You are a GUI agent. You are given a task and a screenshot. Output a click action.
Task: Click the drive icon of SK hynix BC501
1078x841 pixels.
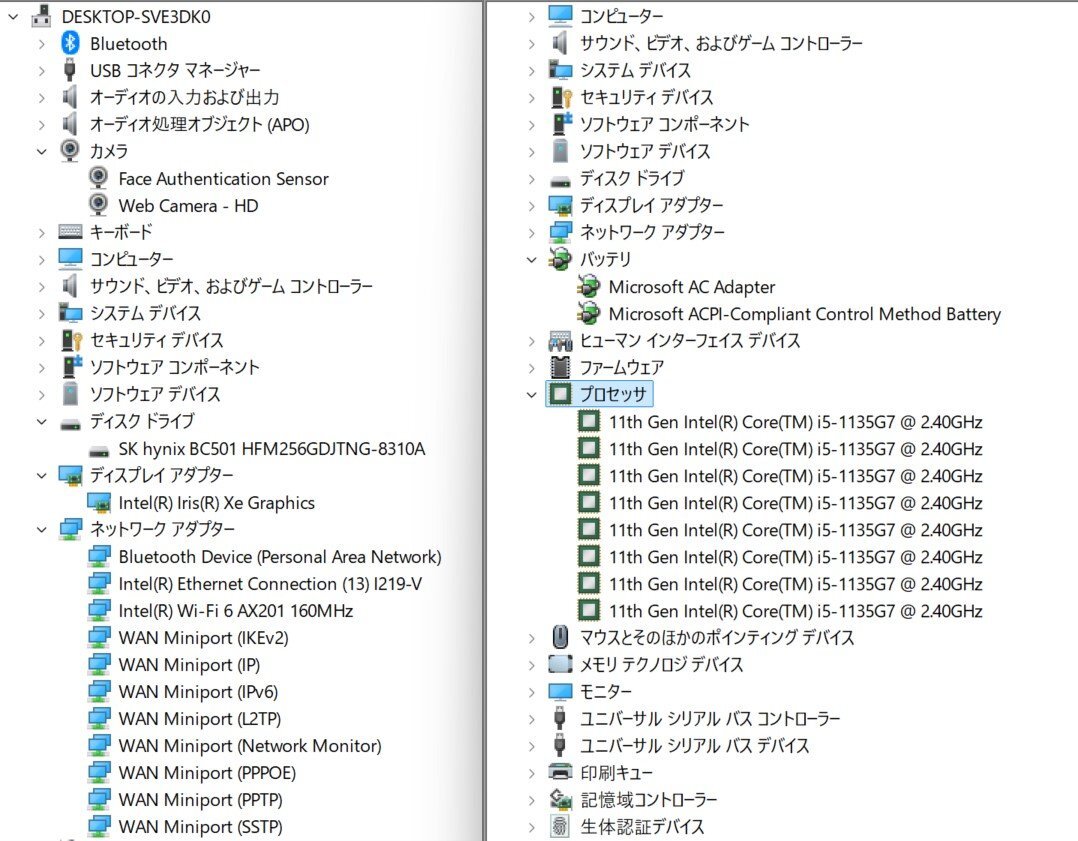[99, 450]
